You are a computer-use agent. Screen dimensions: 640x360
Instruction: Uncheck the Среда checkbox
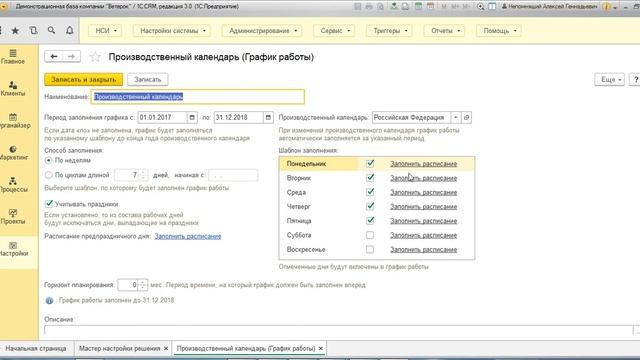point(370,192)
